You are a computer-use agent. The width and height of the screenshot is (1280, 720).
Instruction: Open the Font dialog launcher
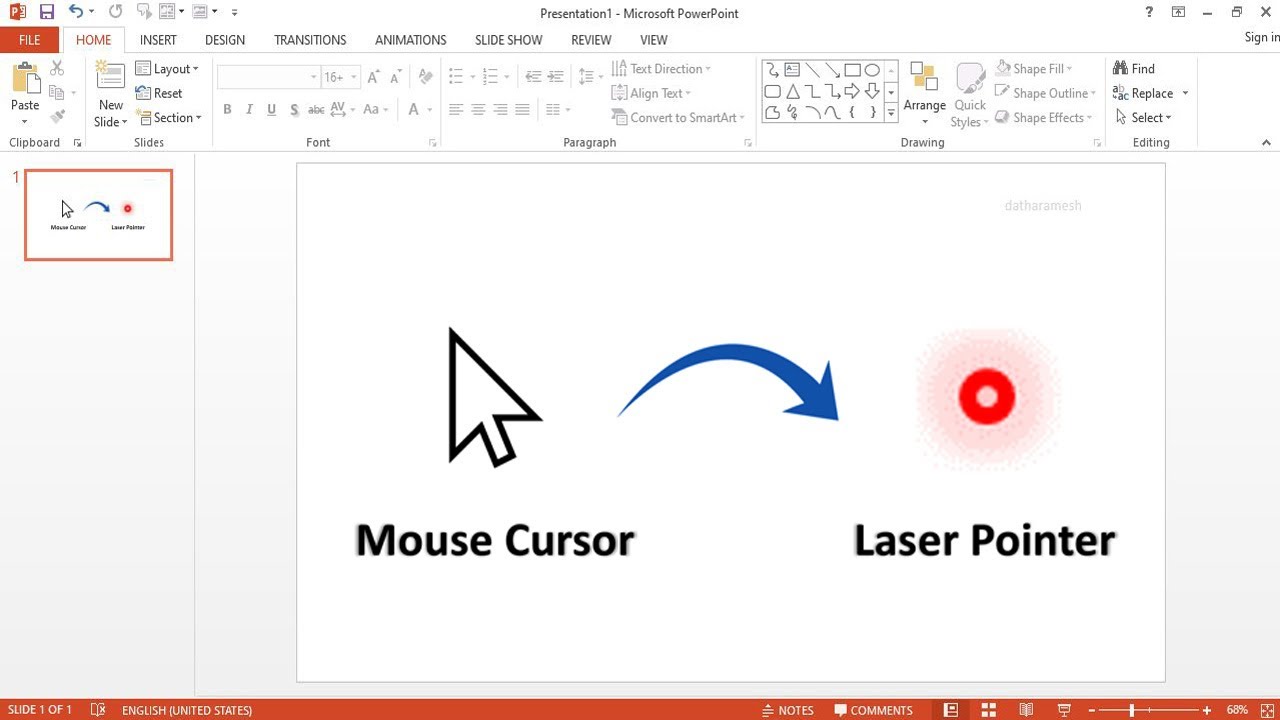coord(433,143)
